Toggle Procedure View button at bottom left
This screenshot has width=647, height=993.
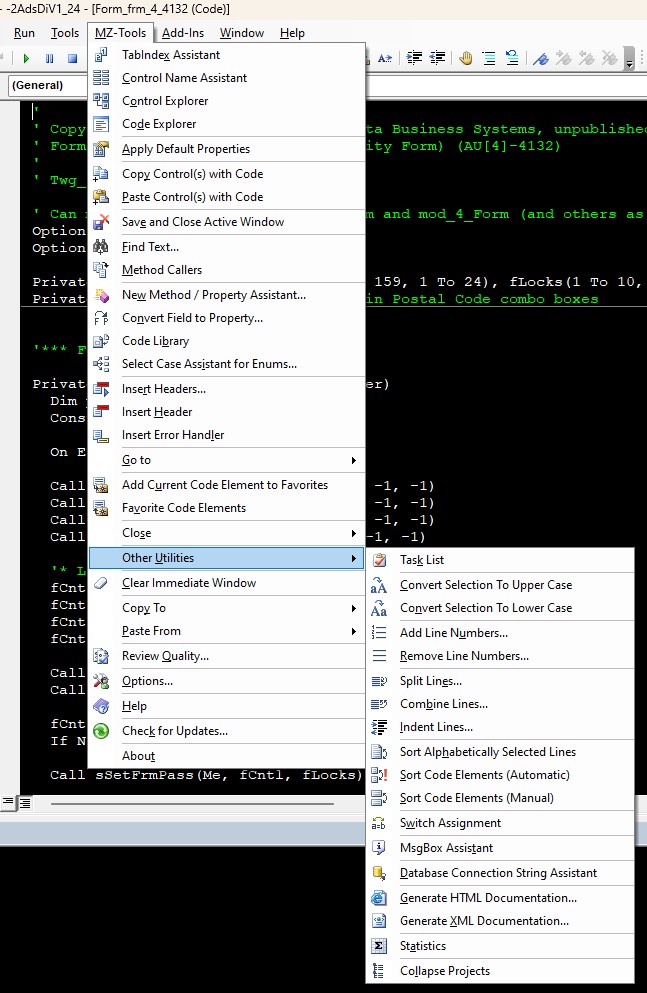click(x=8, y=802)
